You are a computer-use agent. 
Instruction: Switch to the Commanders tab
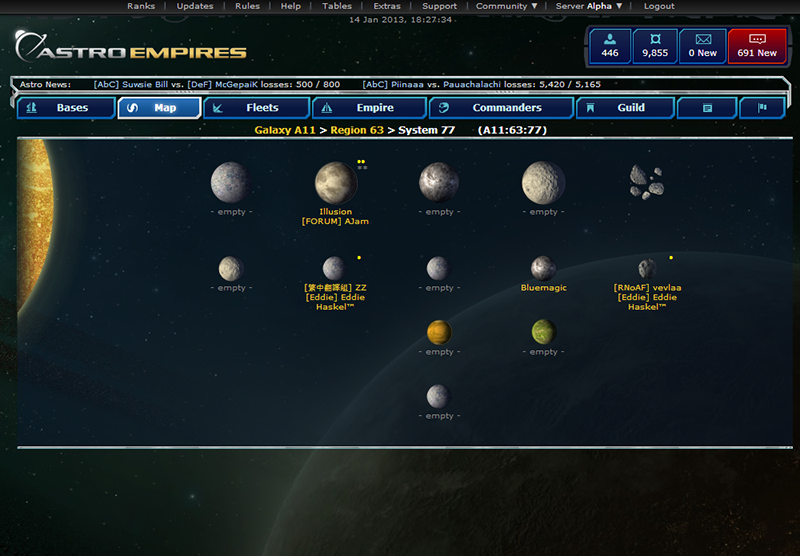[x=502, y=108]
